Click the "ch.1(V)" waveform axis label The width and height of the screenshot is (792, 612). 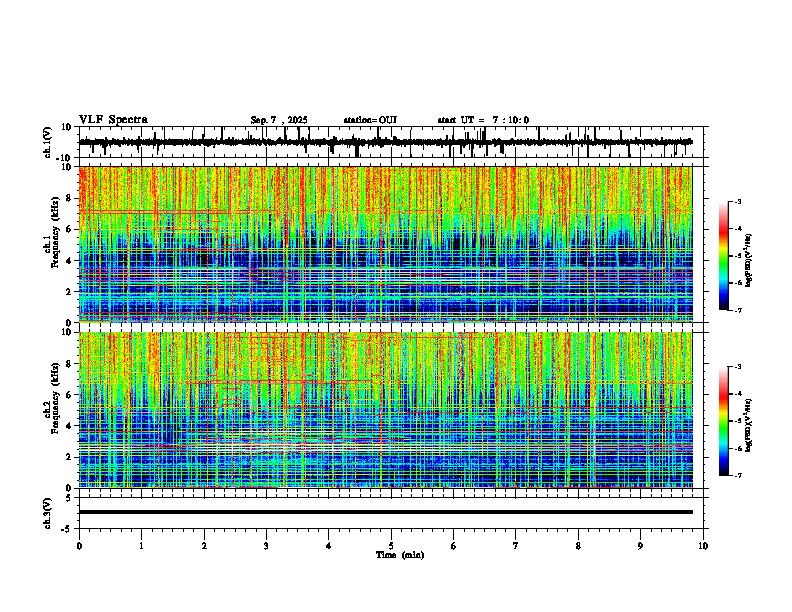48,142
